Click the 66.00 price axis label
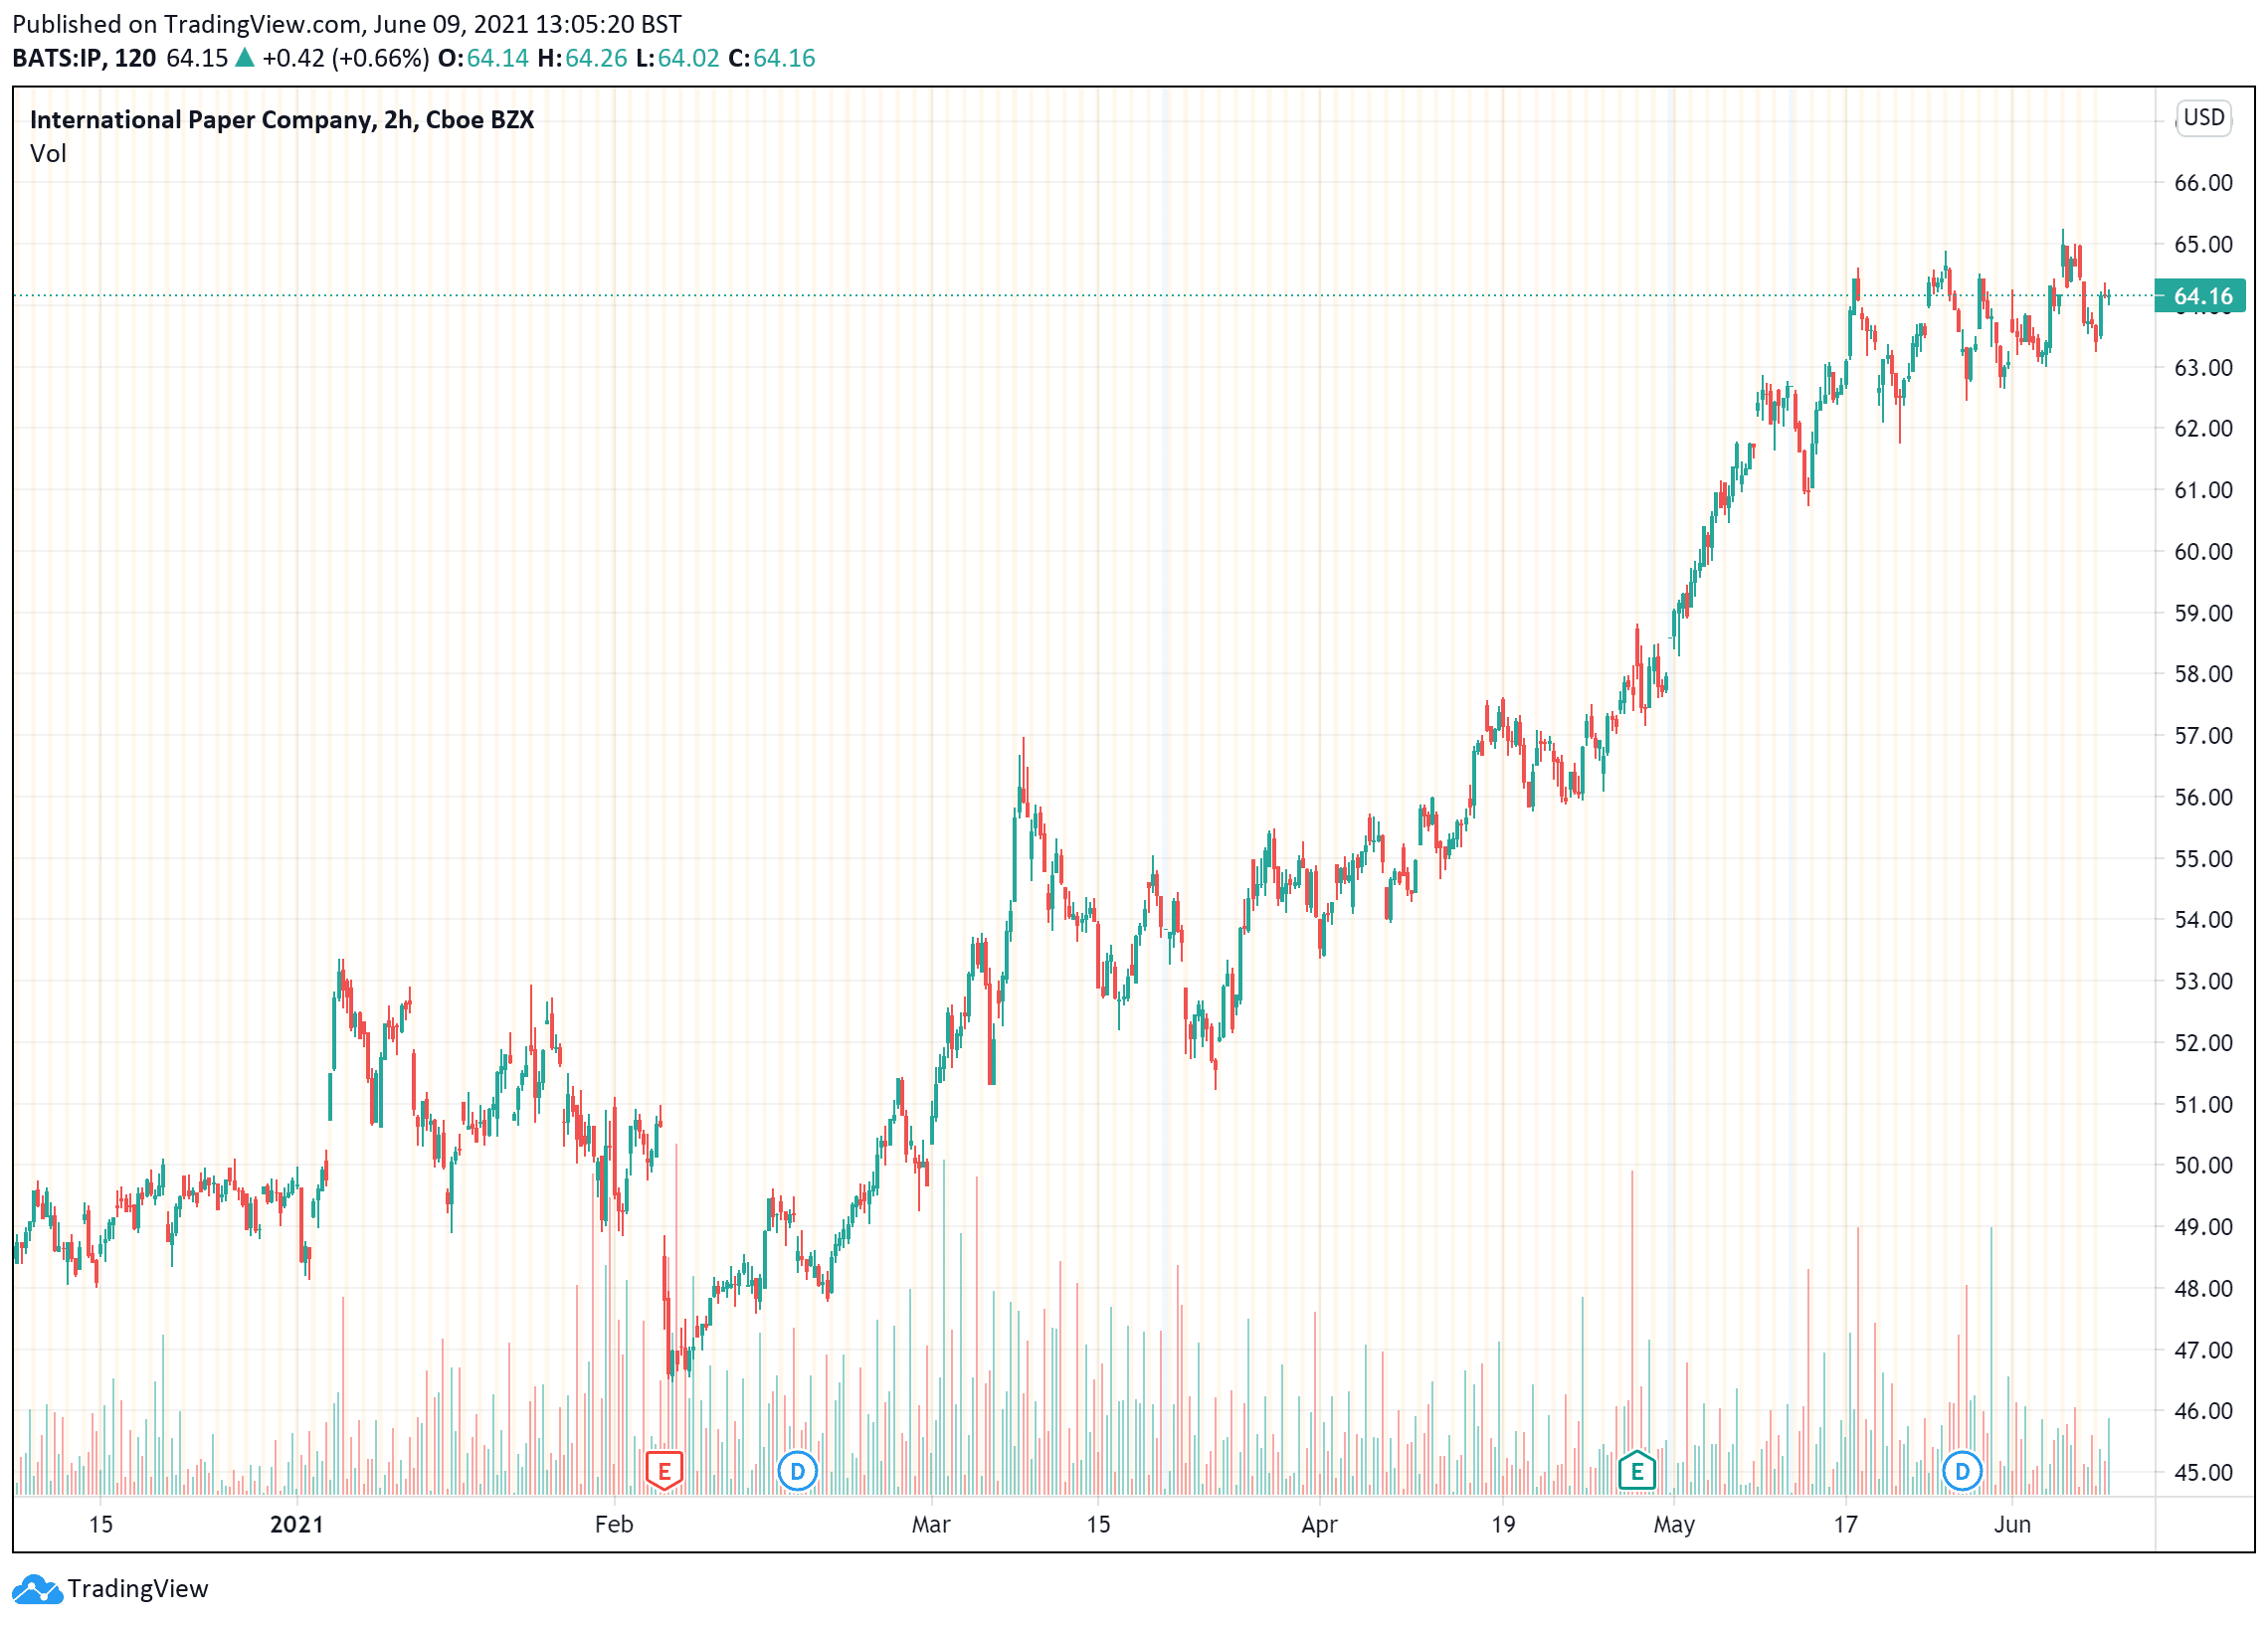The image size is (2268, 1625). (x=2203, y=183)
